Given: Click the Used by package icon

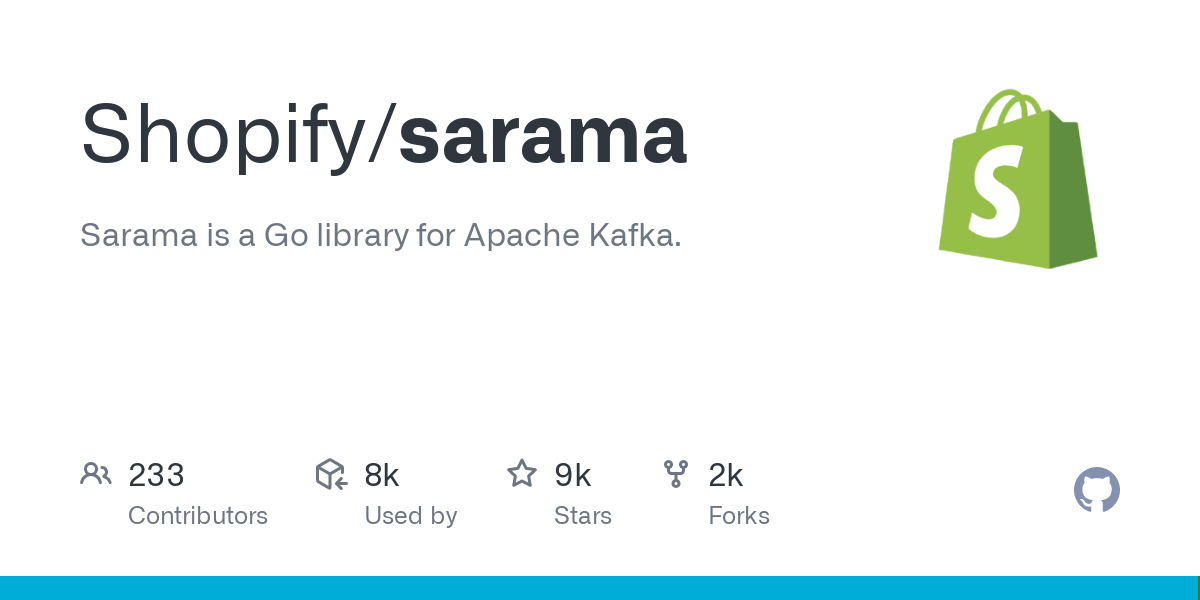Looking at the screenshot, I should [331, 474].
